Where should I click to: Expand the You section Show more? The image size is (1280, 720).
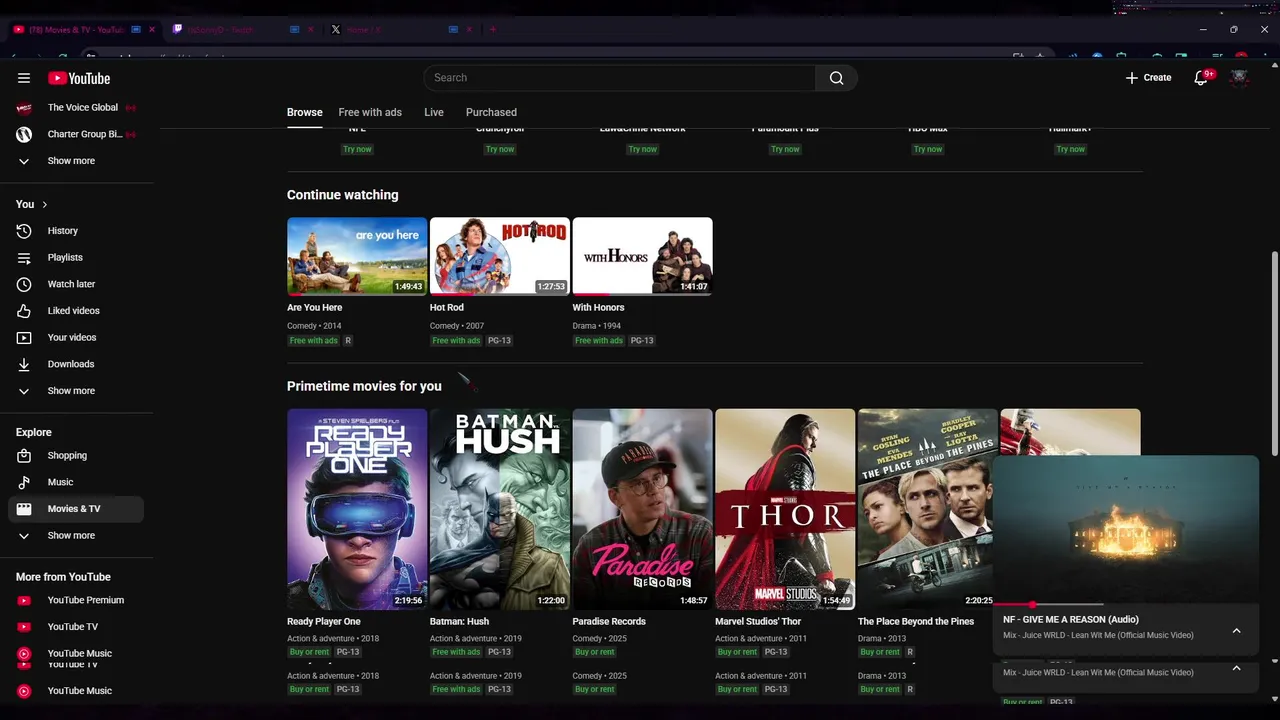click(71, 391)
